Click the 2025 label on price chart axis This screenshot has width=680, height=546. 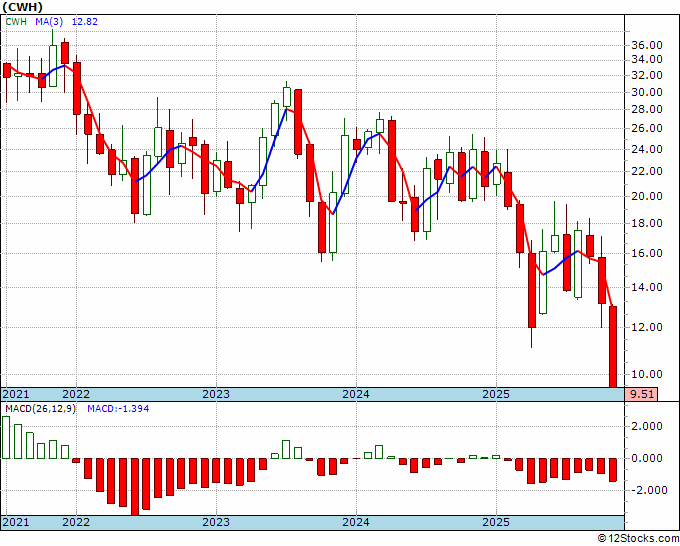click(x=496, y=394)
